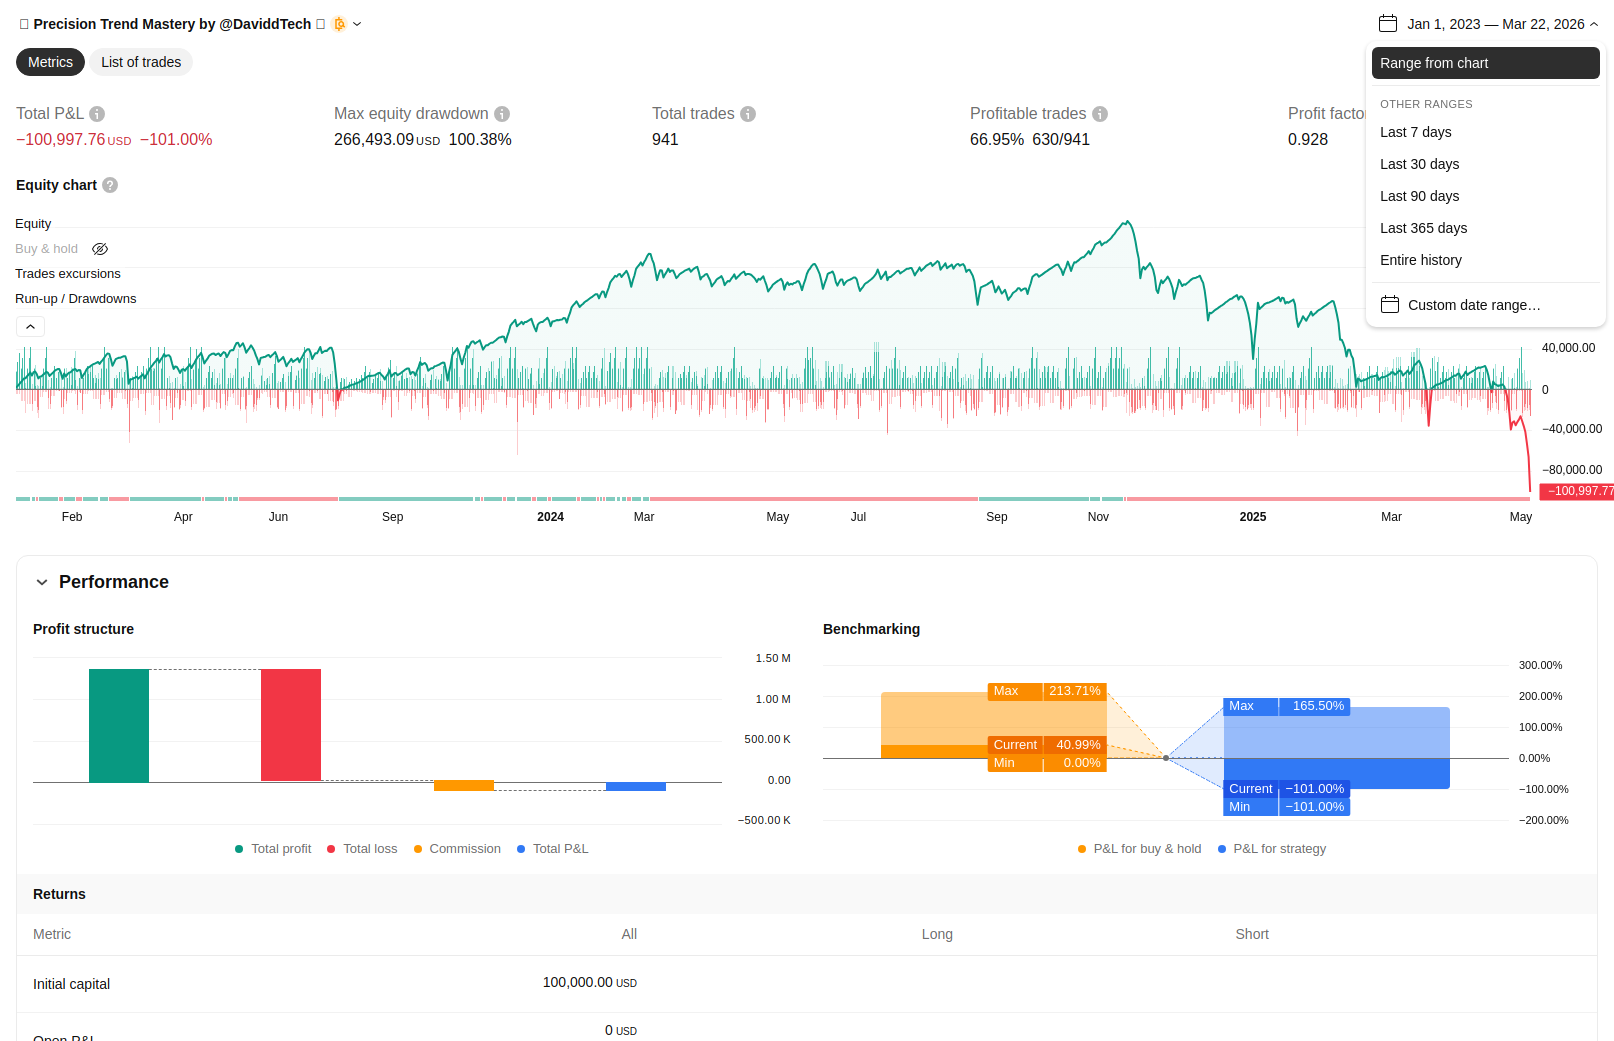
Task: Click the calendar icon beside the date range
Action: click(x=1387, y=24)
